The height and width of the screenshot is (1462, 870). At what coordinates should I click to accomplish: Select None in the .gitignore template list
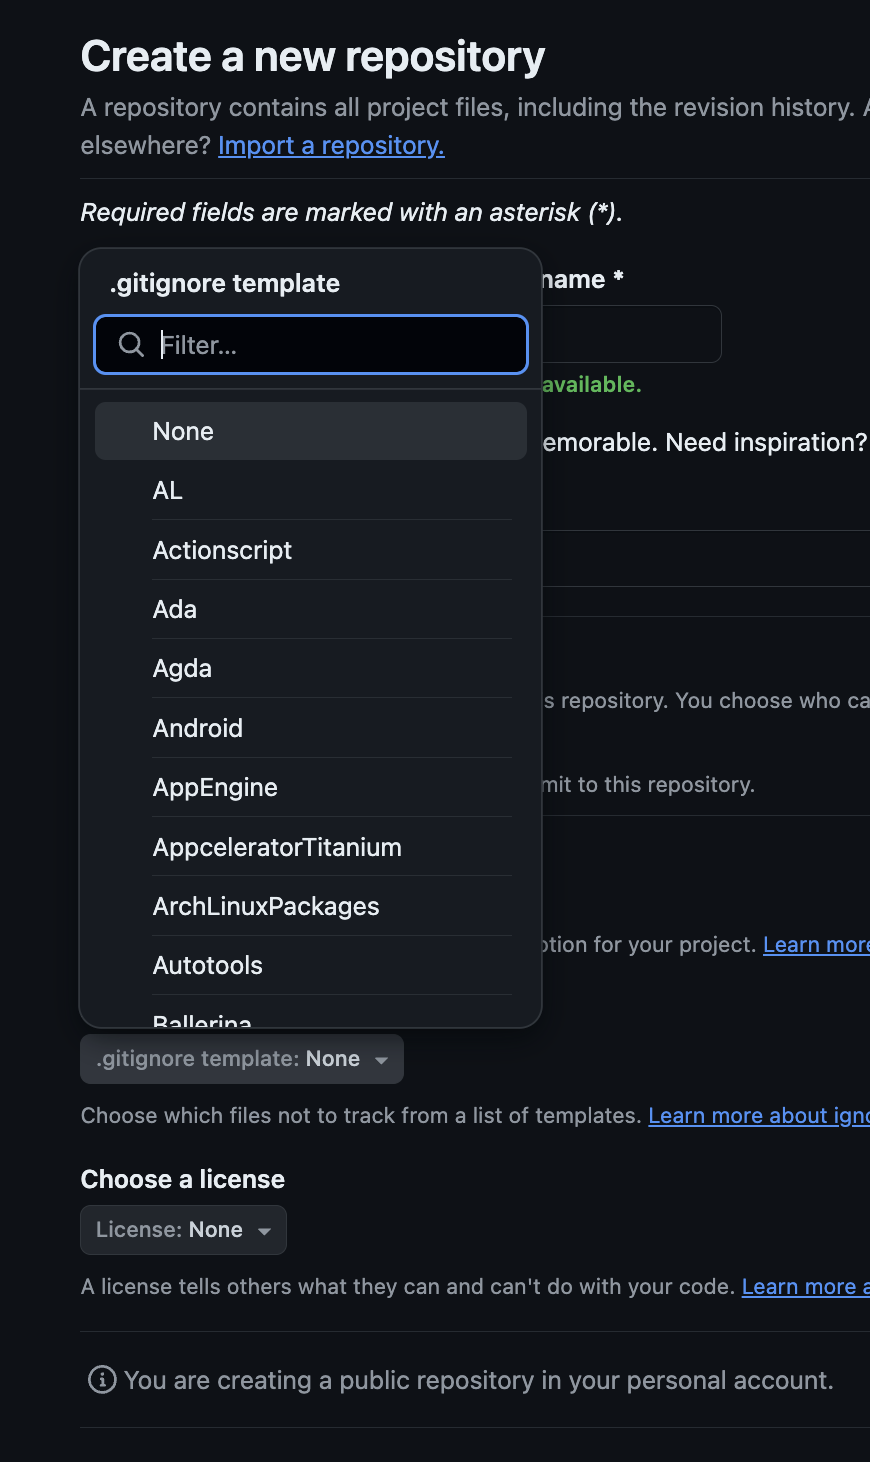311,431
